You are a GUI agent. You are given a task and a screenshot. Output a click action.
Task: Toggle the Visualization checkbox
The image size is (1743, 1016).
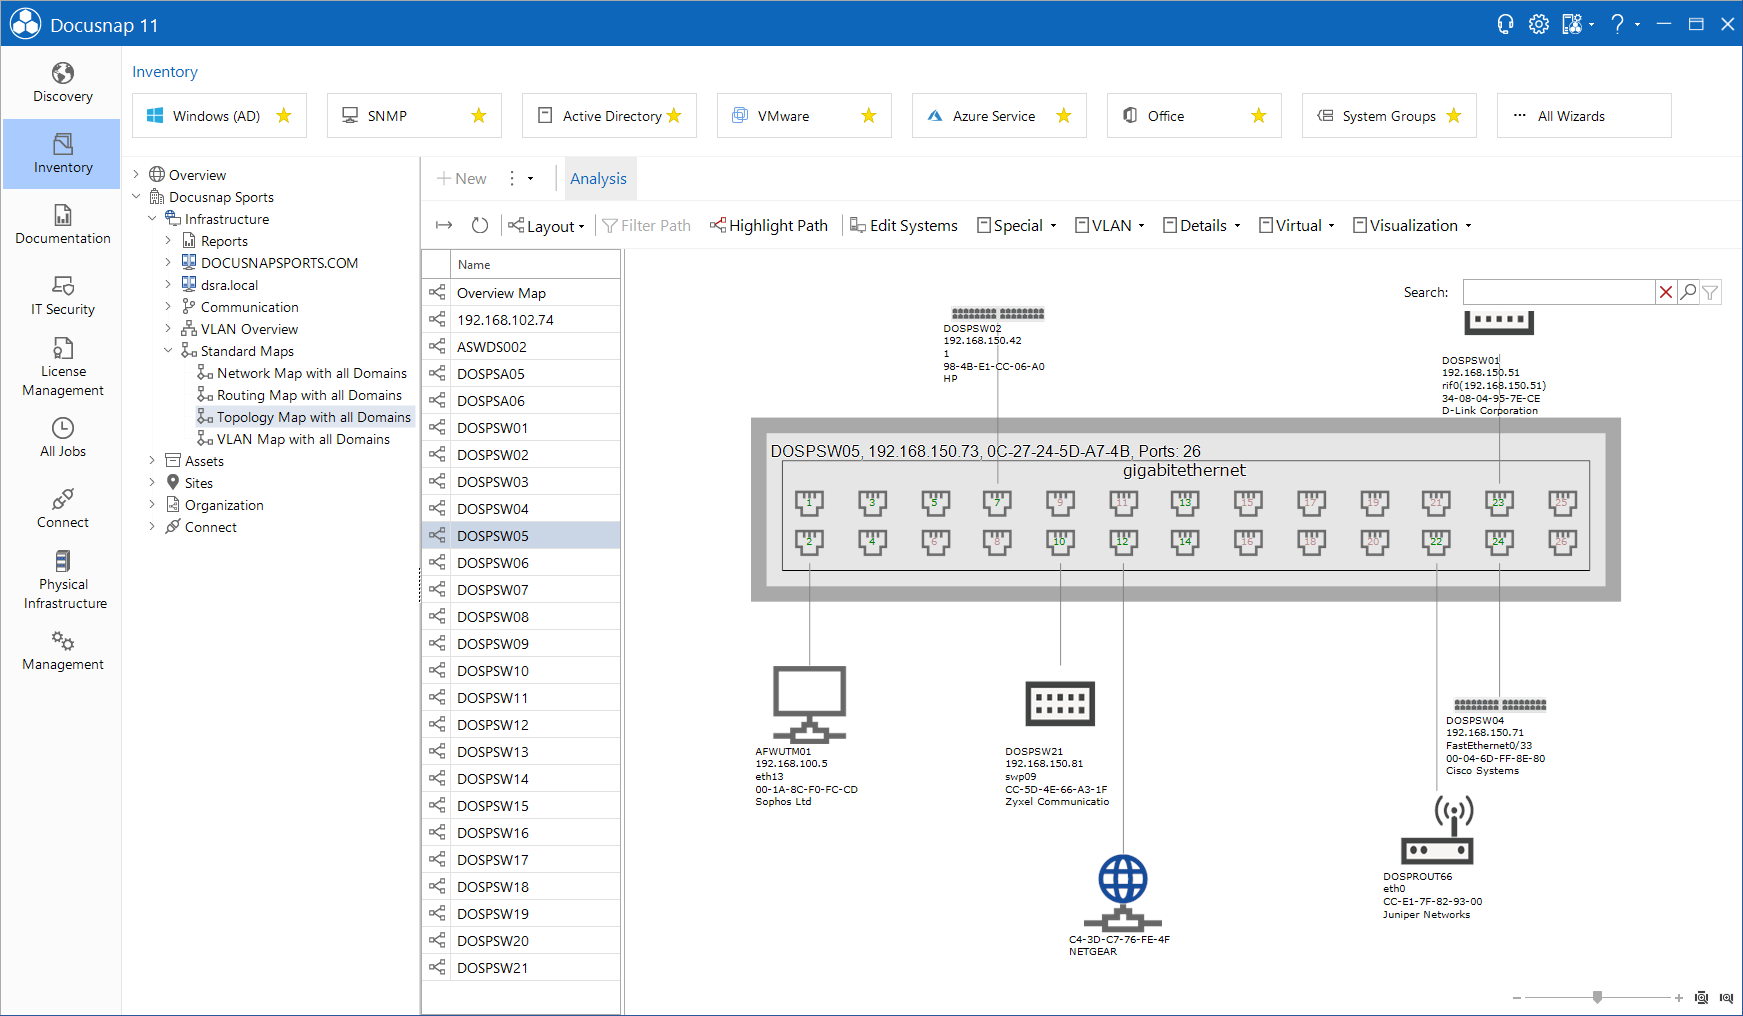1360,225
